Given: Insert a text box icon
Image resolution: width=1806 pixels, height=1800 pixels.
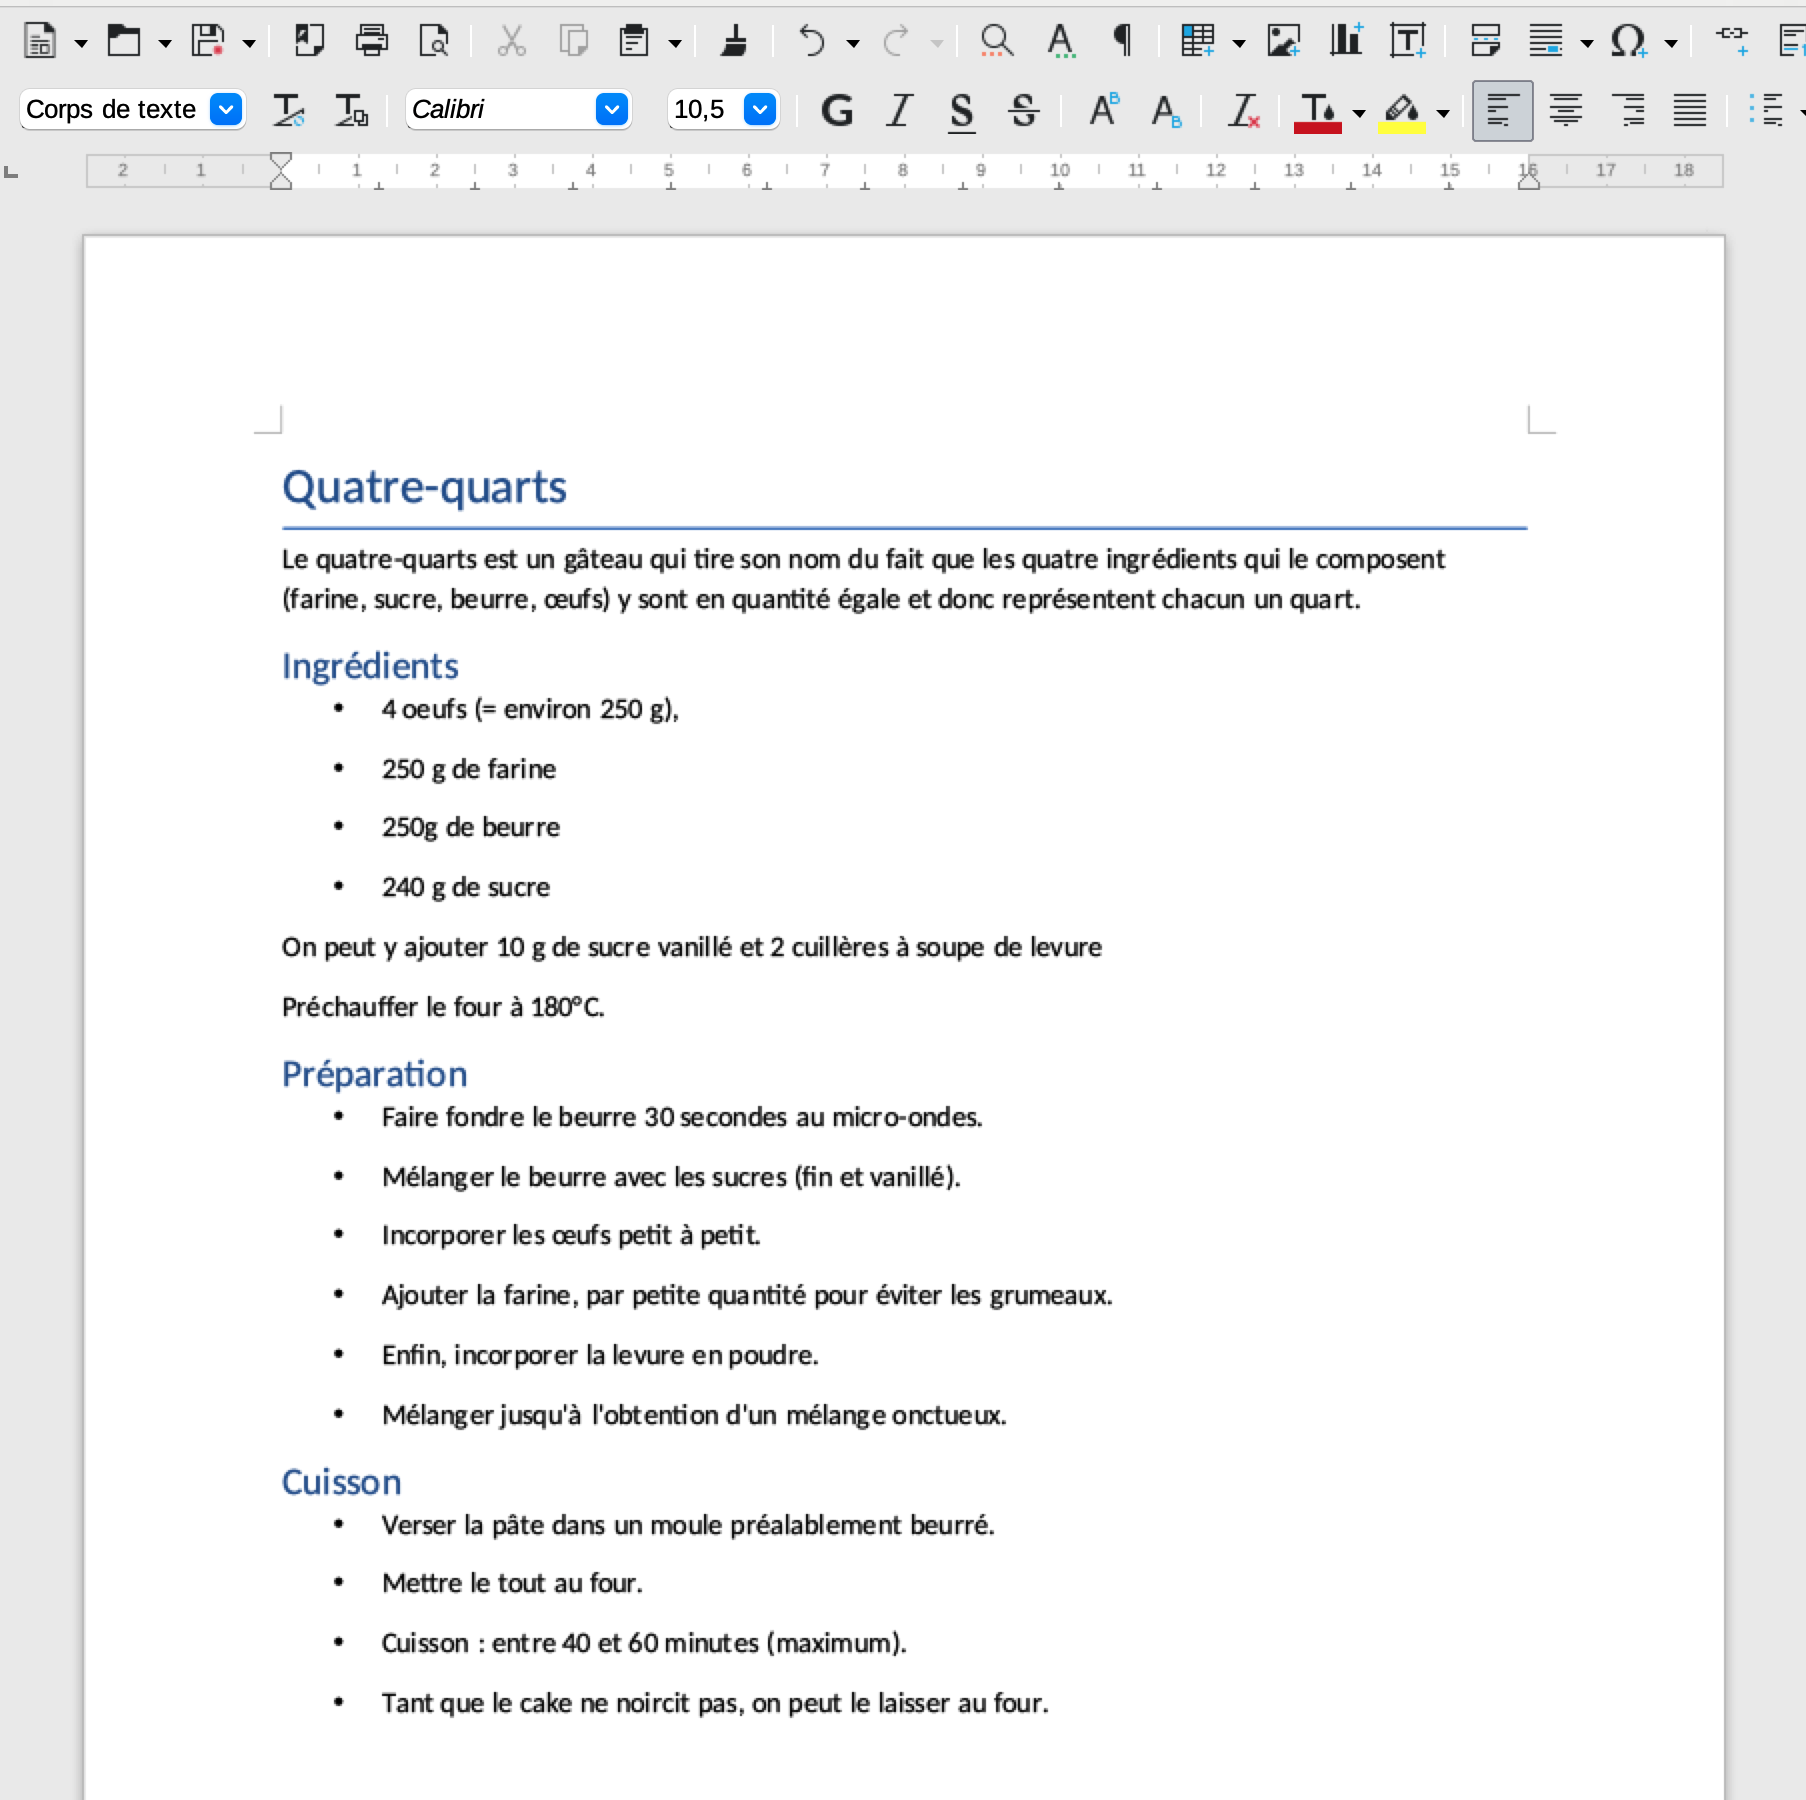Looking at the screenshot, I should click(1408, 41).
